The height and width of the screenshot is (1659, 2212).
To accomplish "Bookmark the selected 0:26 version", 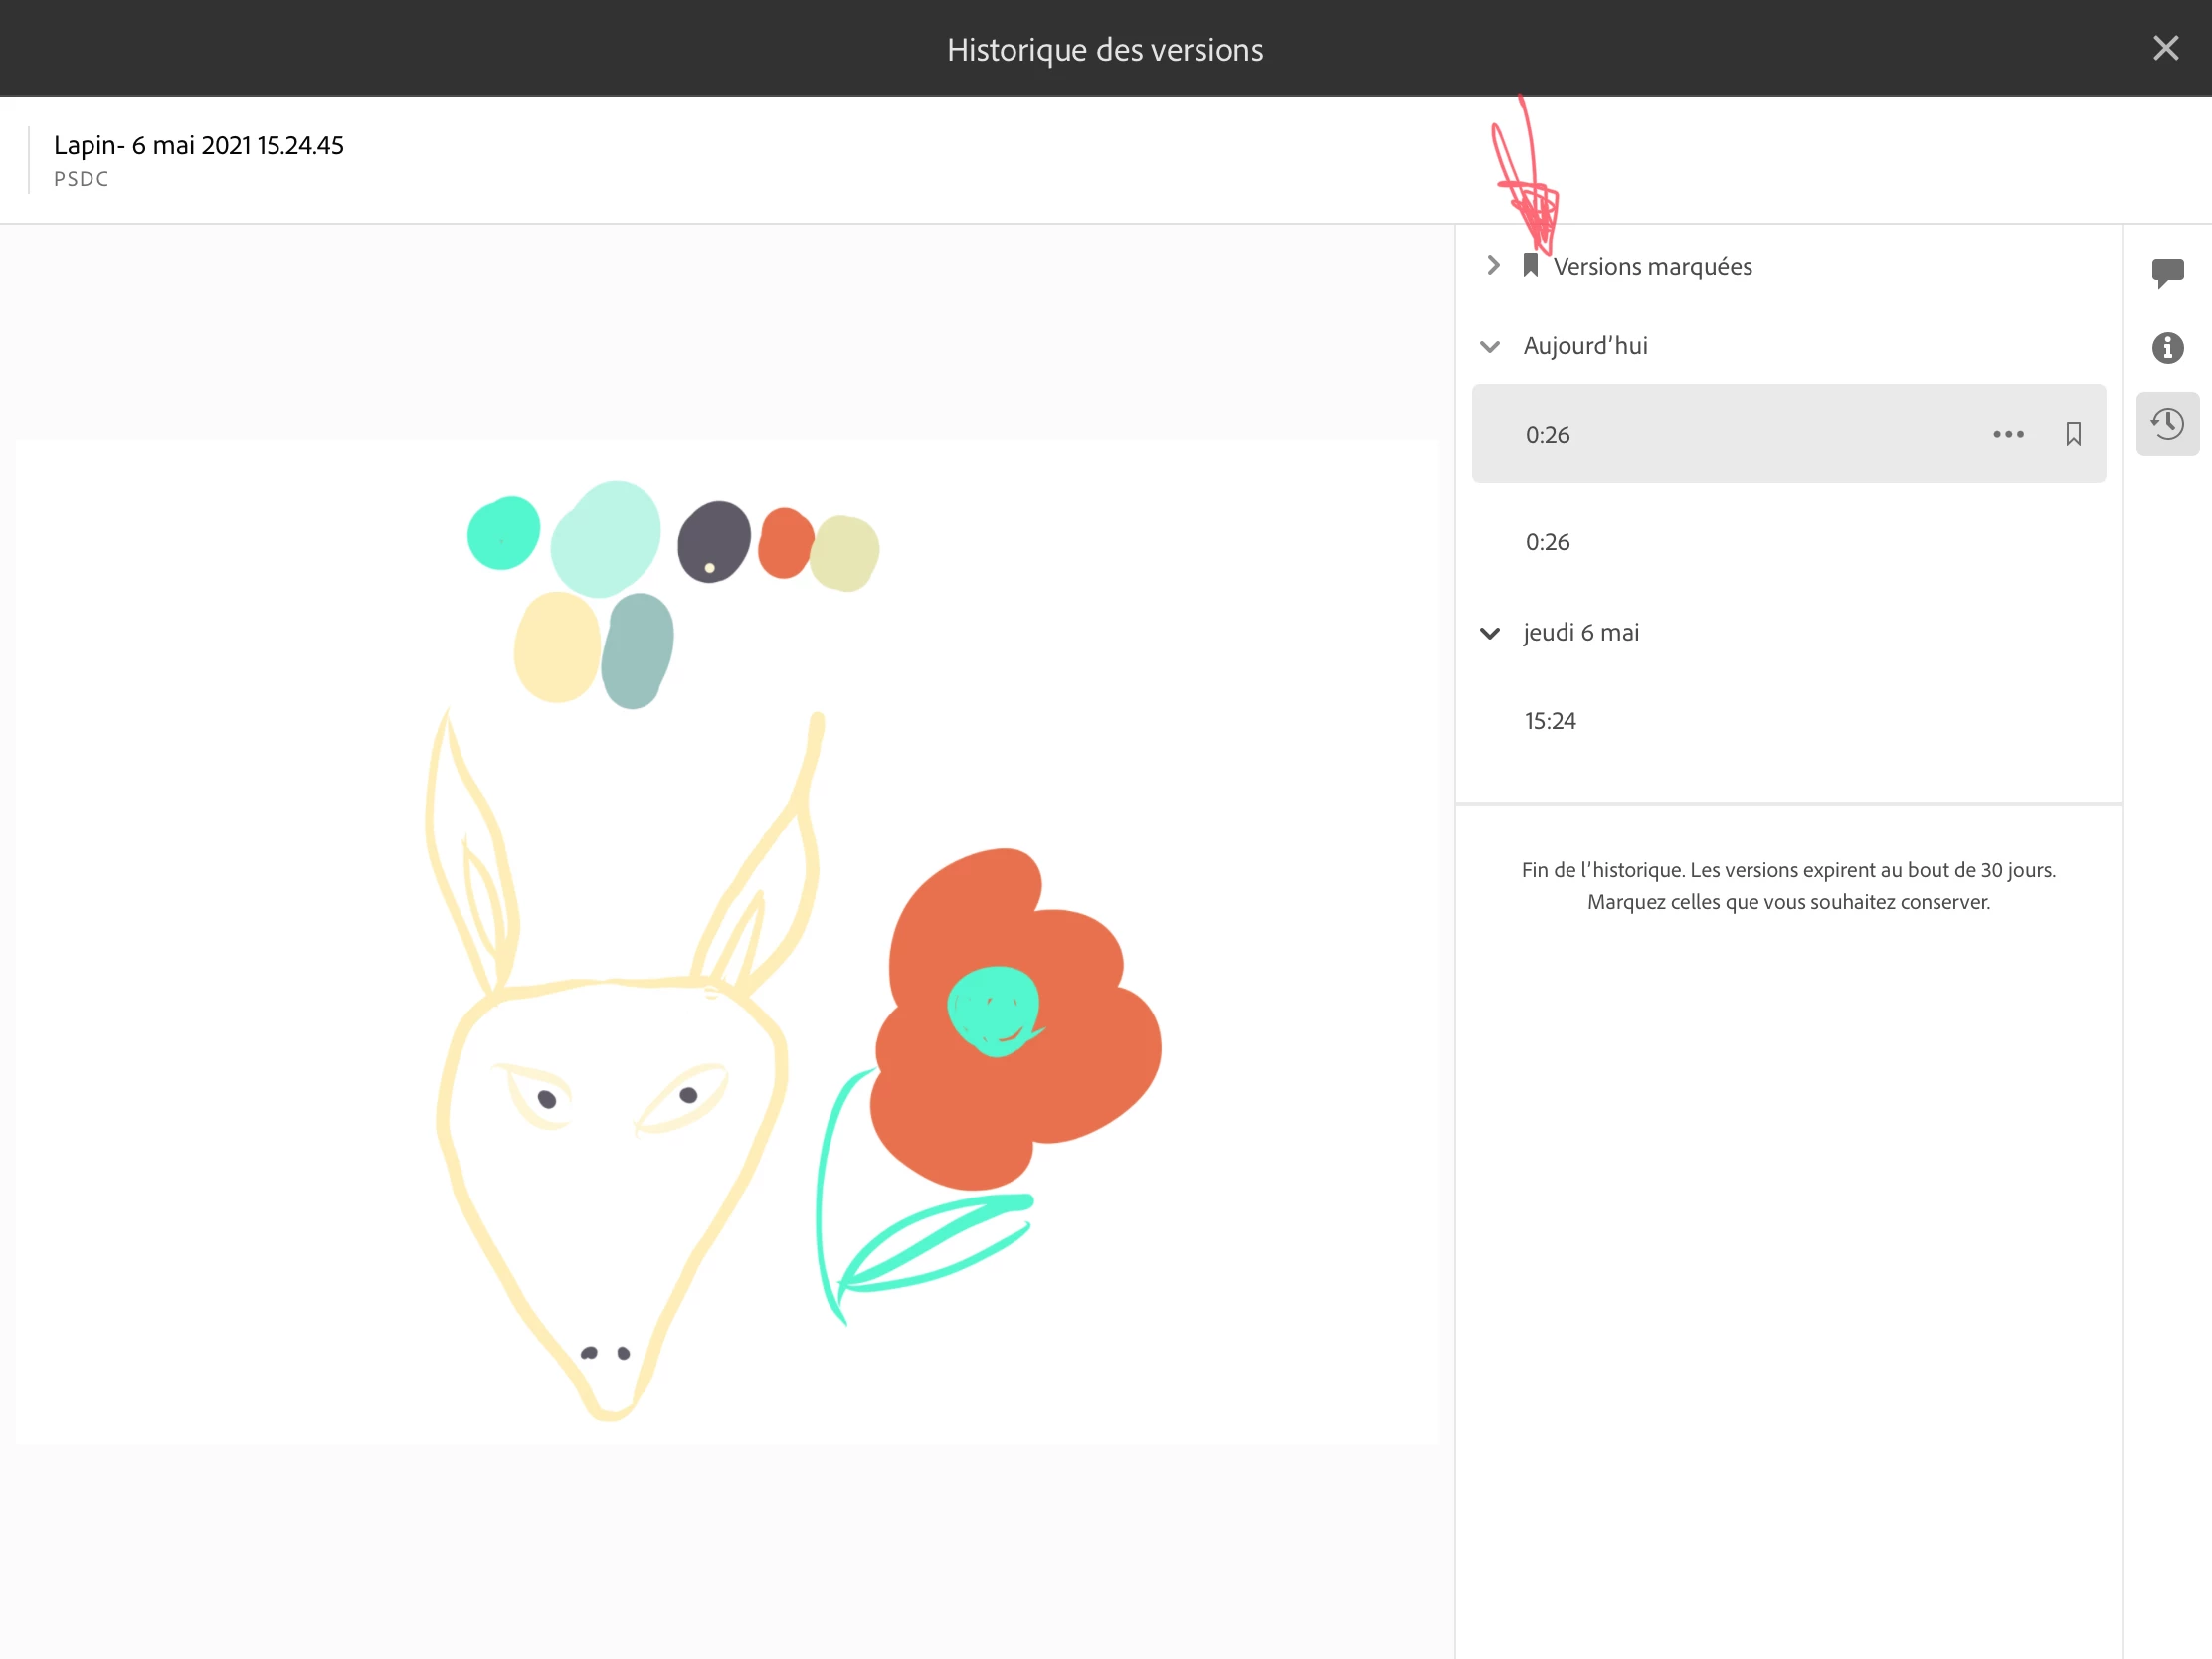I will point(2073,434).
